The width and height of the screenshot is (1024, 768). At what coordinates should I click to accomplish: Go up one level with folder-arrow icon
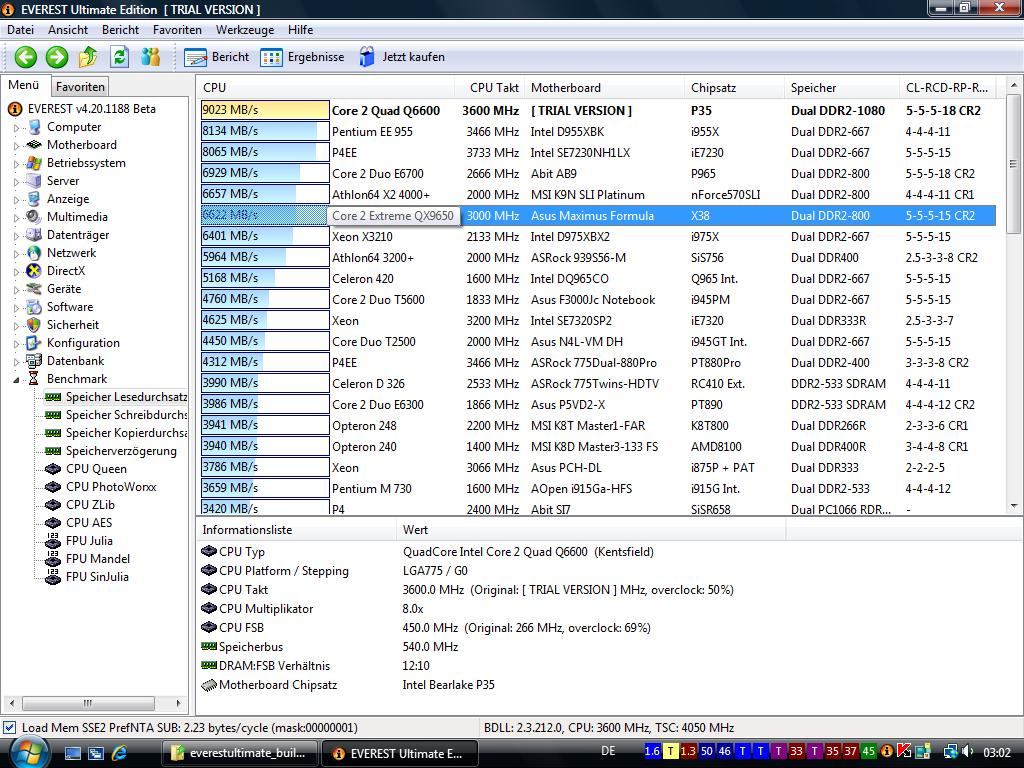(88, 57)
